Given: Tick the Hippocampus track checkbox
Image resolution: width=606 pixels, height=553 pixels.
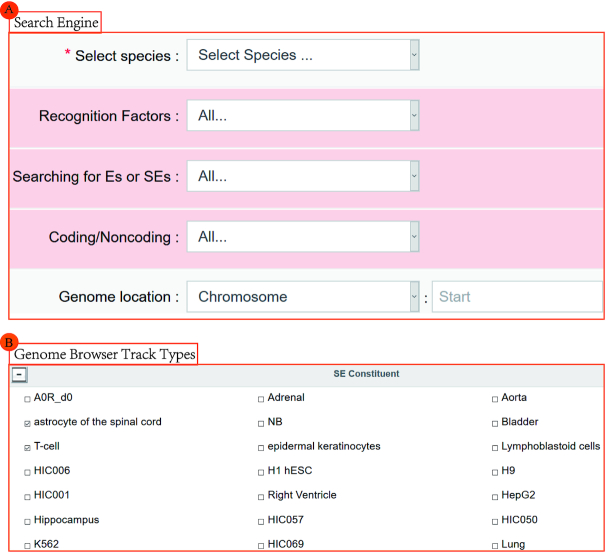Looking at the screenshot, I should tap(27, 521).
